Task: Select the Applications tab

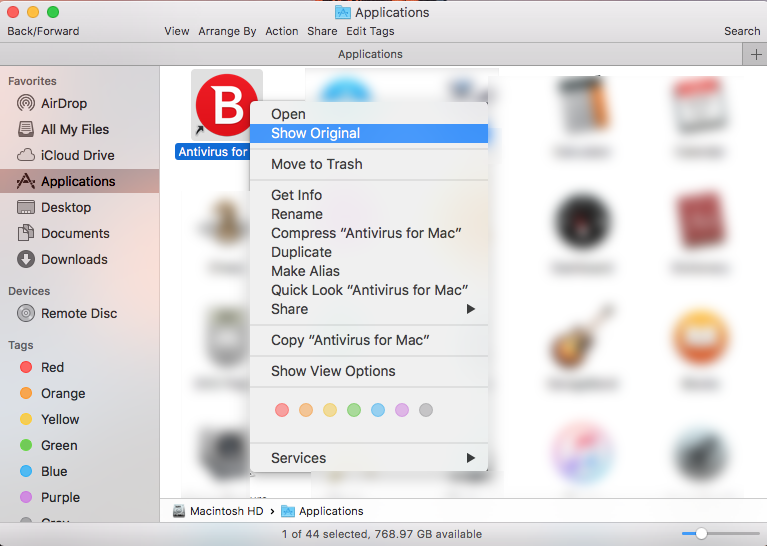Action: [x=371, y=54]
